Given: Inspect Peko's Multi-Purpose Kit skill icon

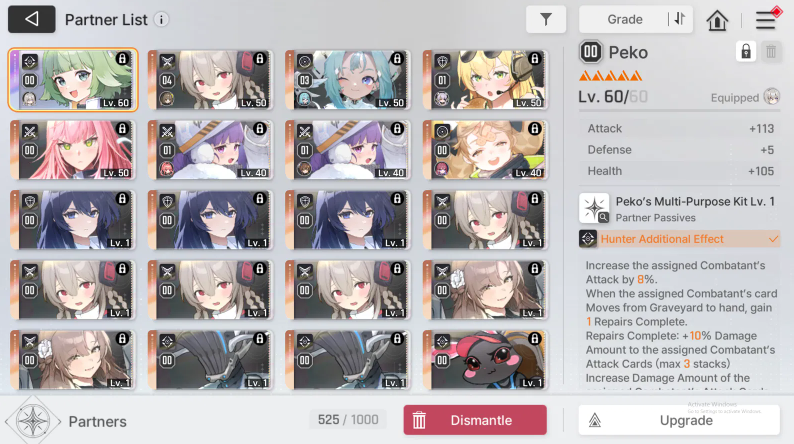Looking at the screenshot, I should point(594,208).
